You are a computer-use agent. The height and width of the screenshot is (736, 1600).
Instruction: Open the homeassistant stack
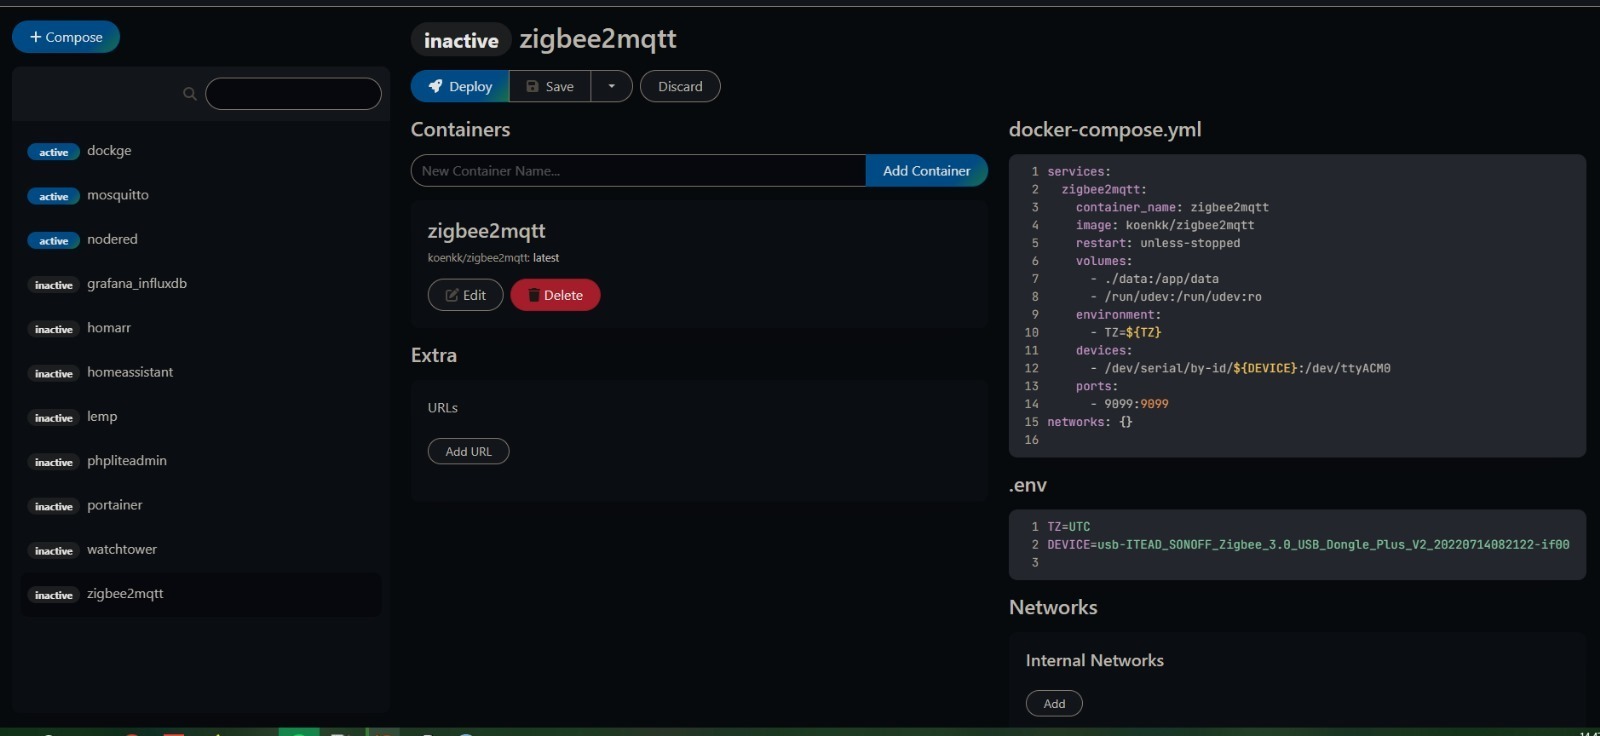click(x=130, y=372)
